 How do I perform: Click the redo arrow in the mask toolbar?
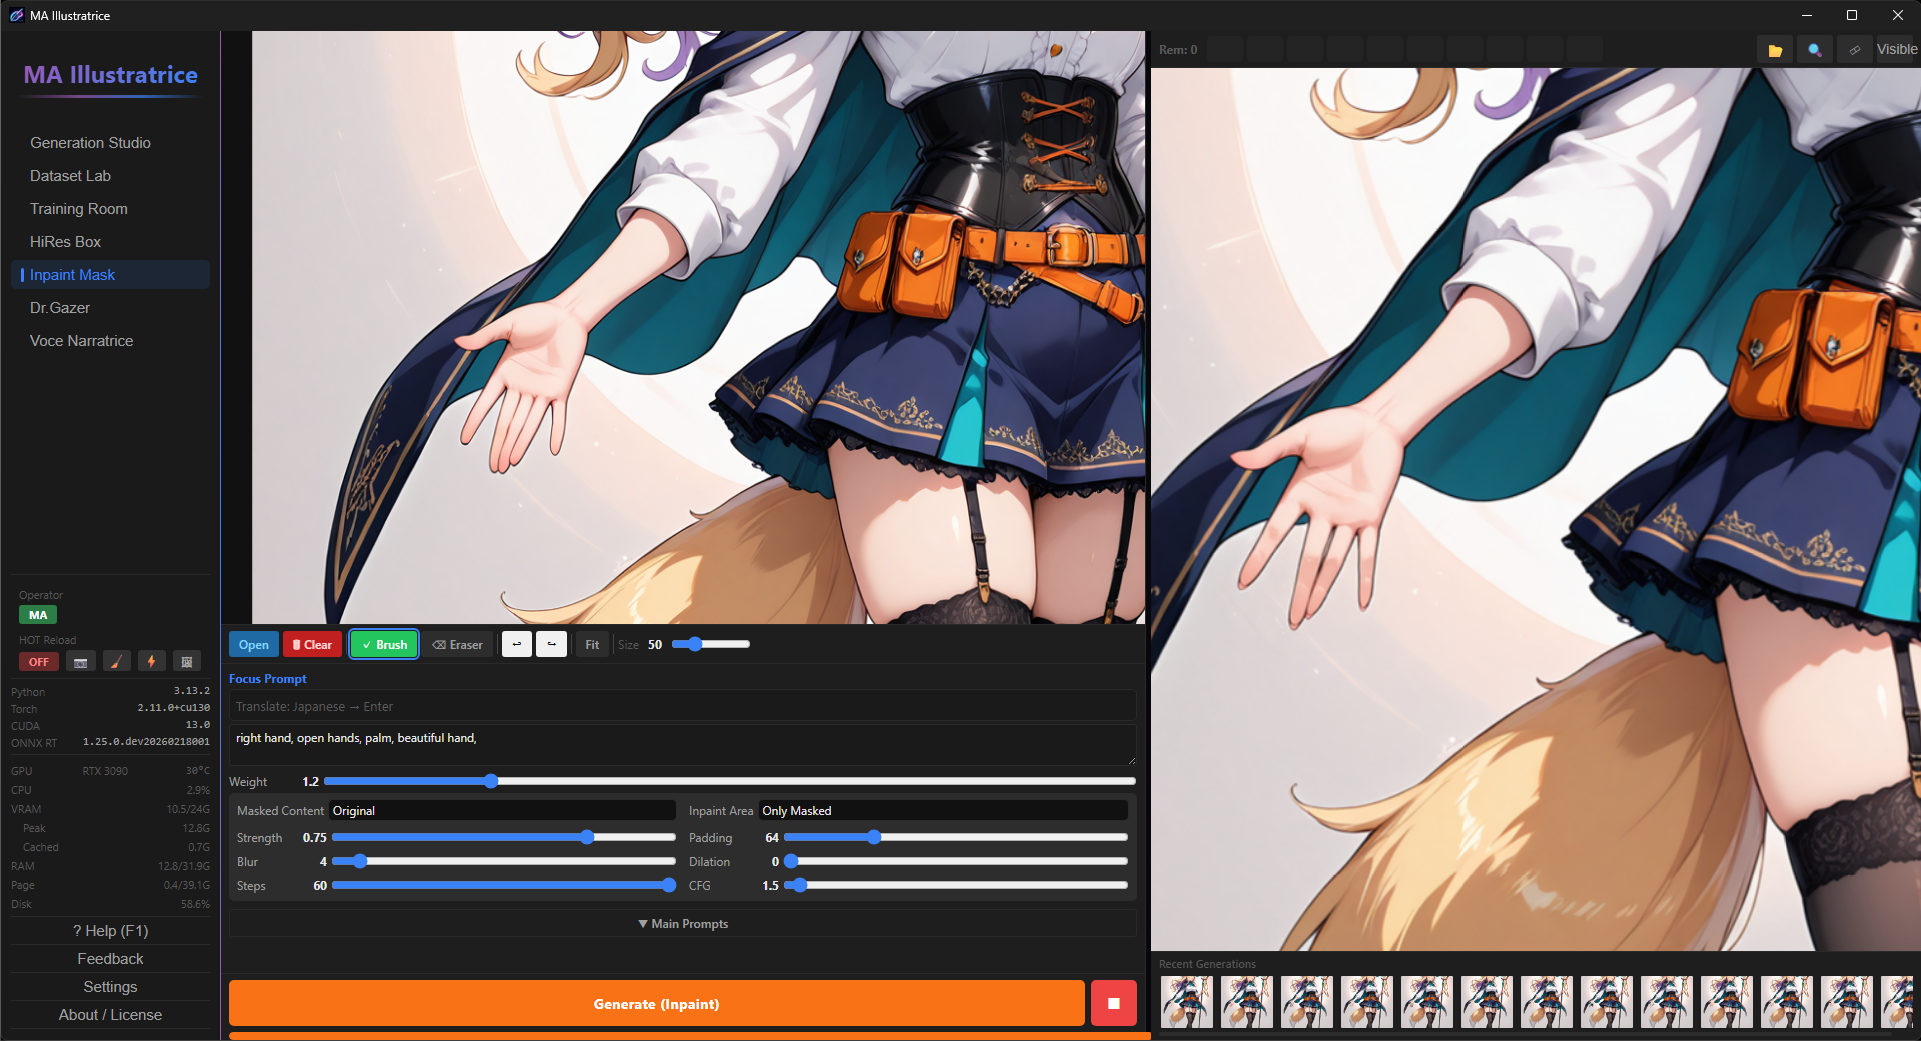[551, 644]
